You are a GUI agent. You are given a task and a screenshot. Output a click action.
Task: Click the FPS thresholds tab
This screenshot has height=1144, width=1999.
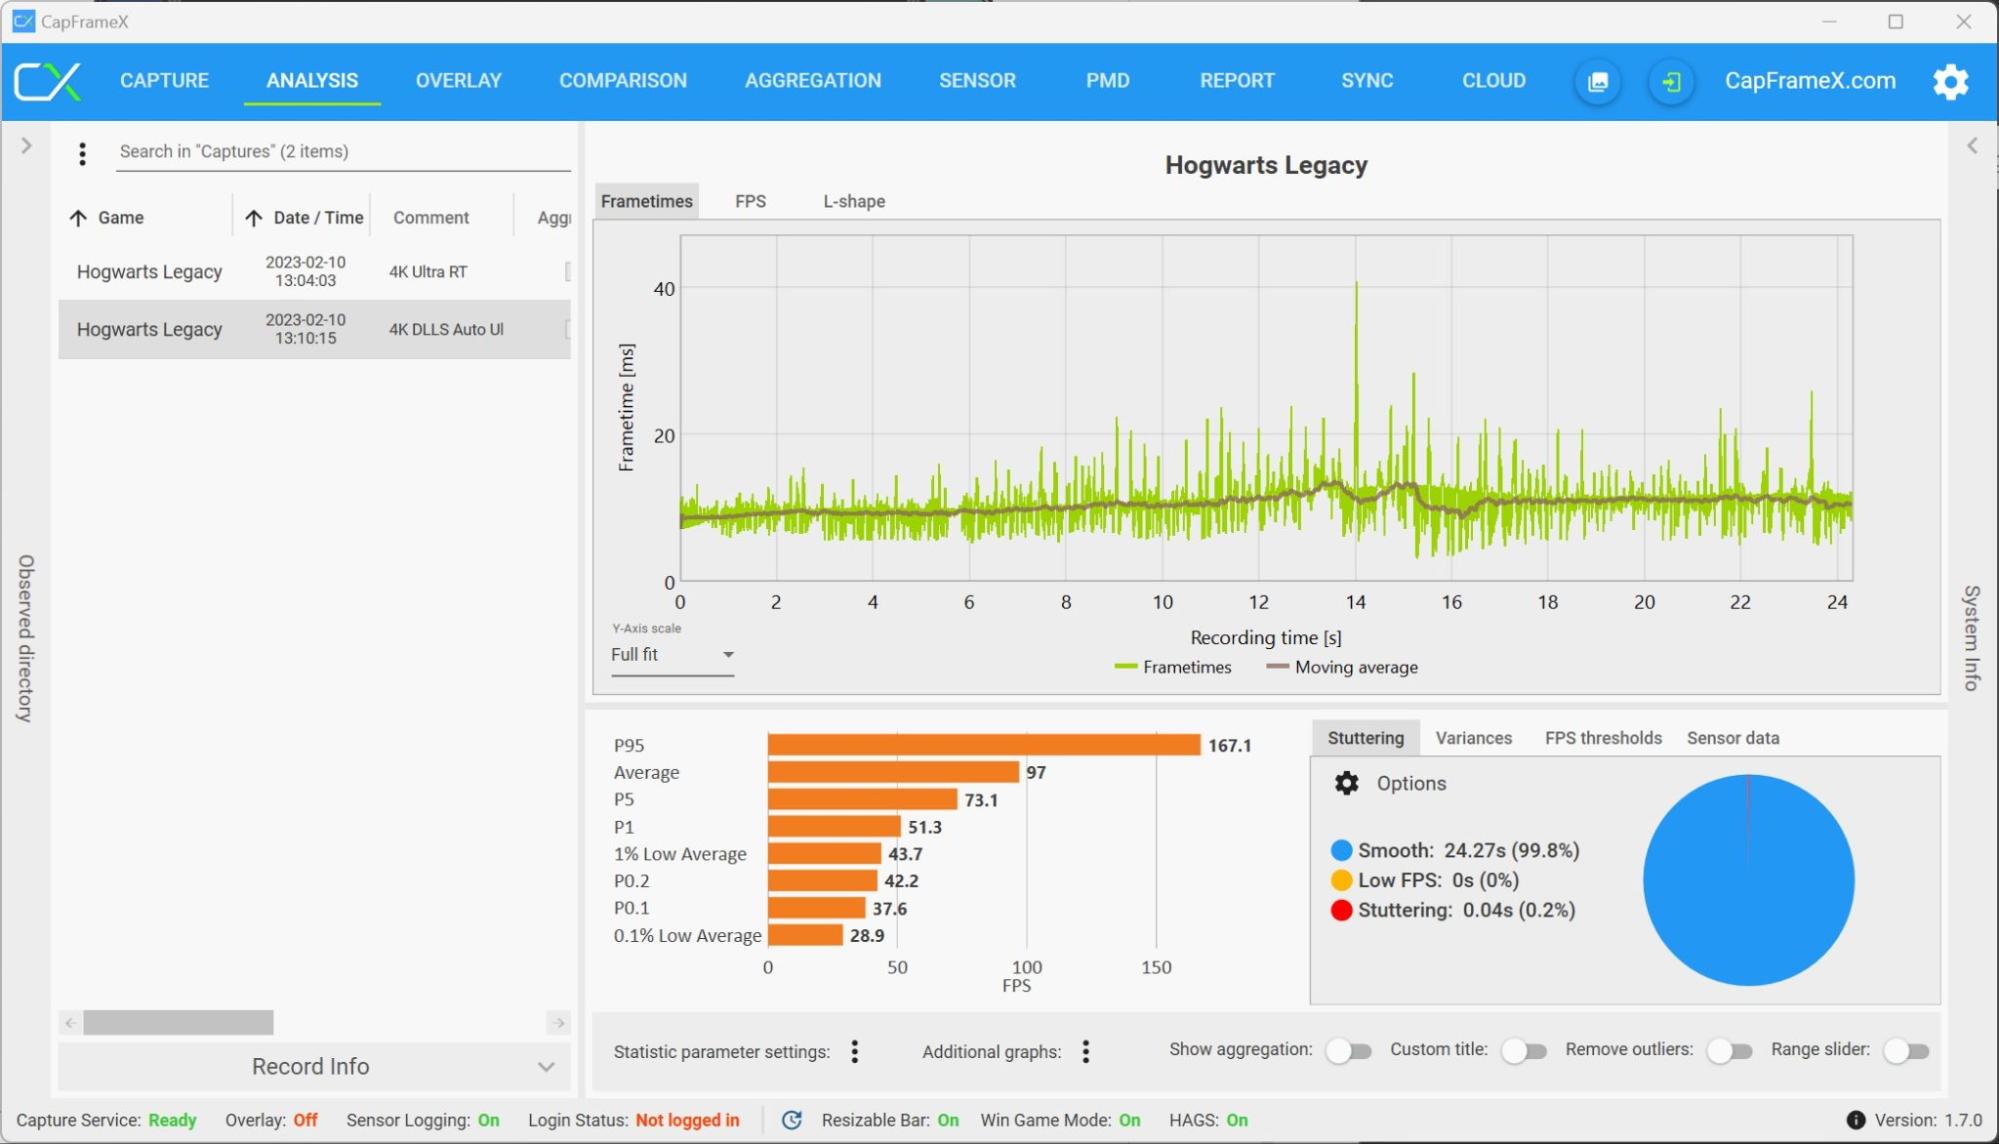click(1599, 737)
